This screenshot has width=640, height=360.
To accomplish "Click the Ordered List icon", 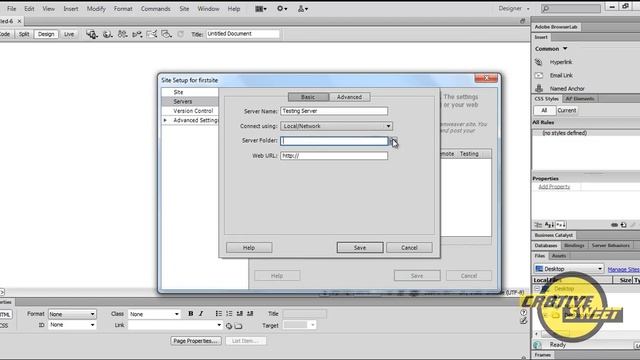I will click(229, 313).
